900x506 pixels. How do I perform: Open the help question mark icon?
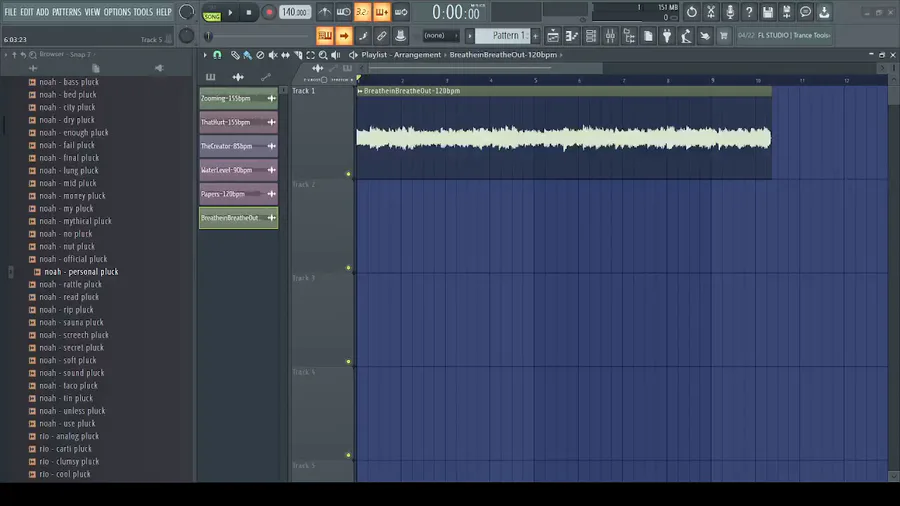click(748, 12)
